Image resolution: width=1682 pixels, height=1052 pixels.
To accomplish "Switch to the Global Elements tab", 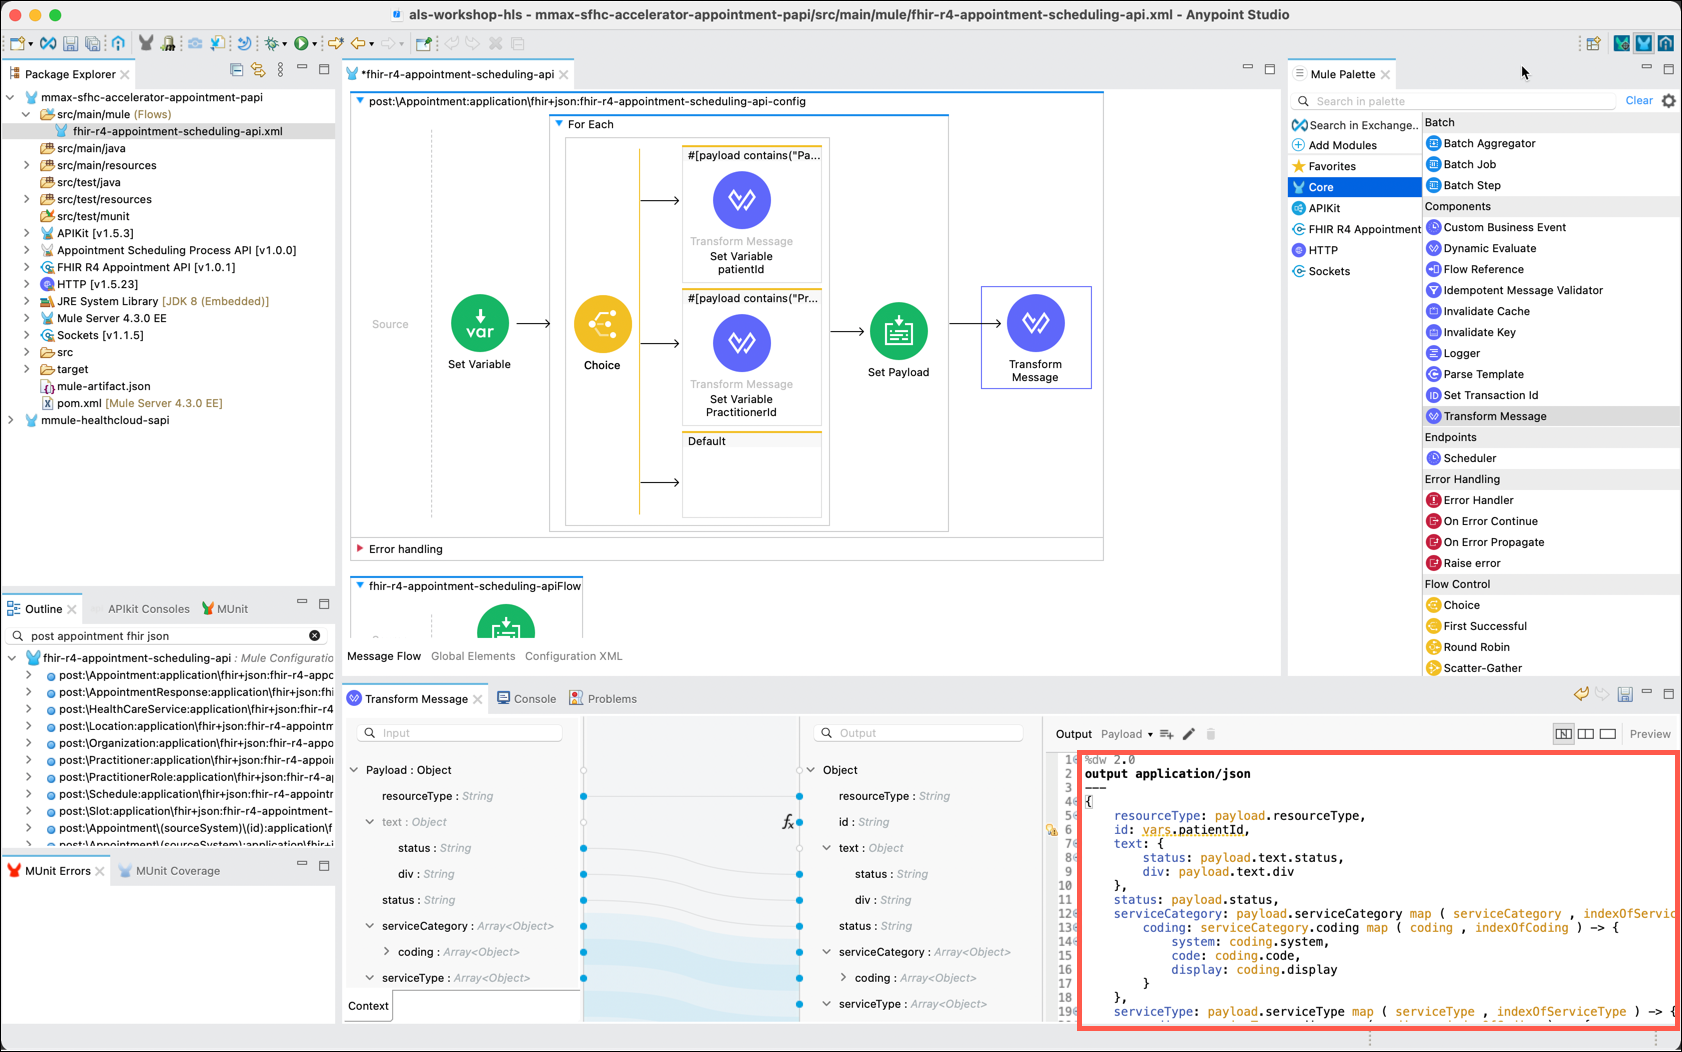I will (473, 656).
